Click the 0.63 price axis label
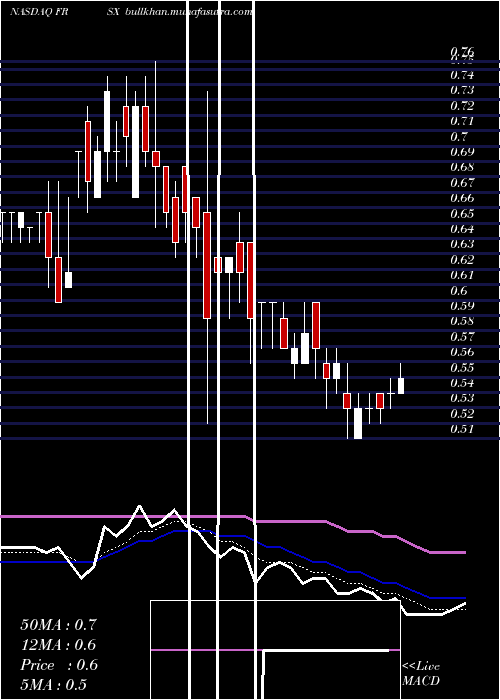500x700 pixels. (462, 244)
